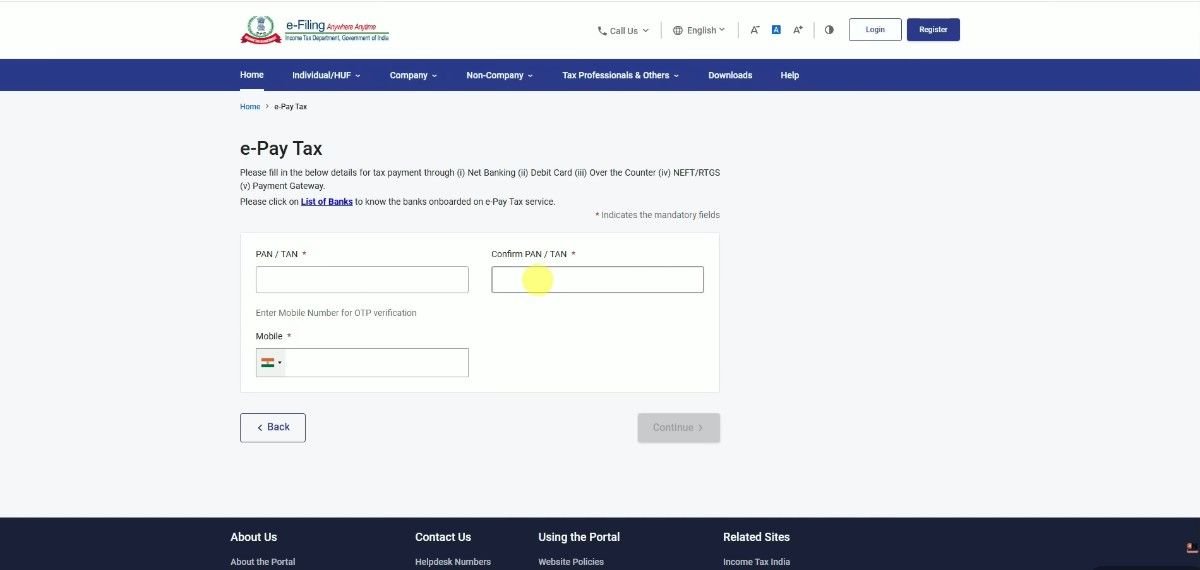The width and height of the screenshot is (1200, 570).
Task: Open the List of Banks link
Action: (x=326, y=202)
